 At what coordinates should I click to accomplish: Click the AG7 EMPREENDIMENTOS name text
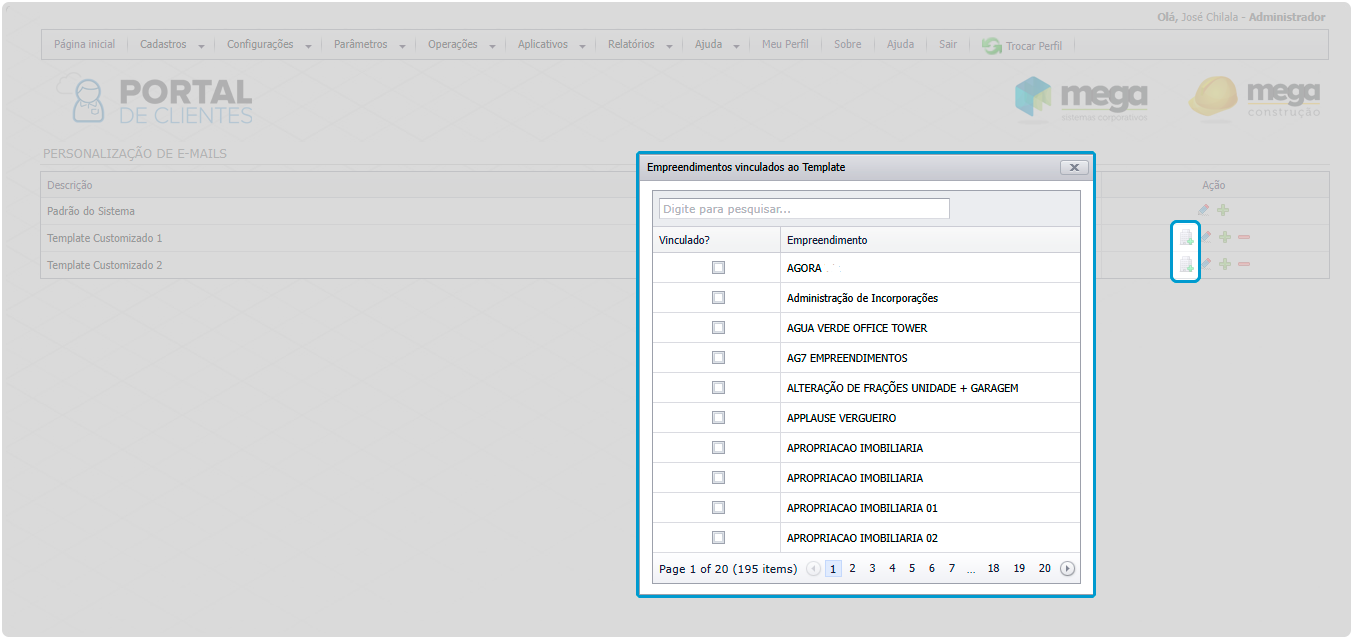click(x=847, y=358)
